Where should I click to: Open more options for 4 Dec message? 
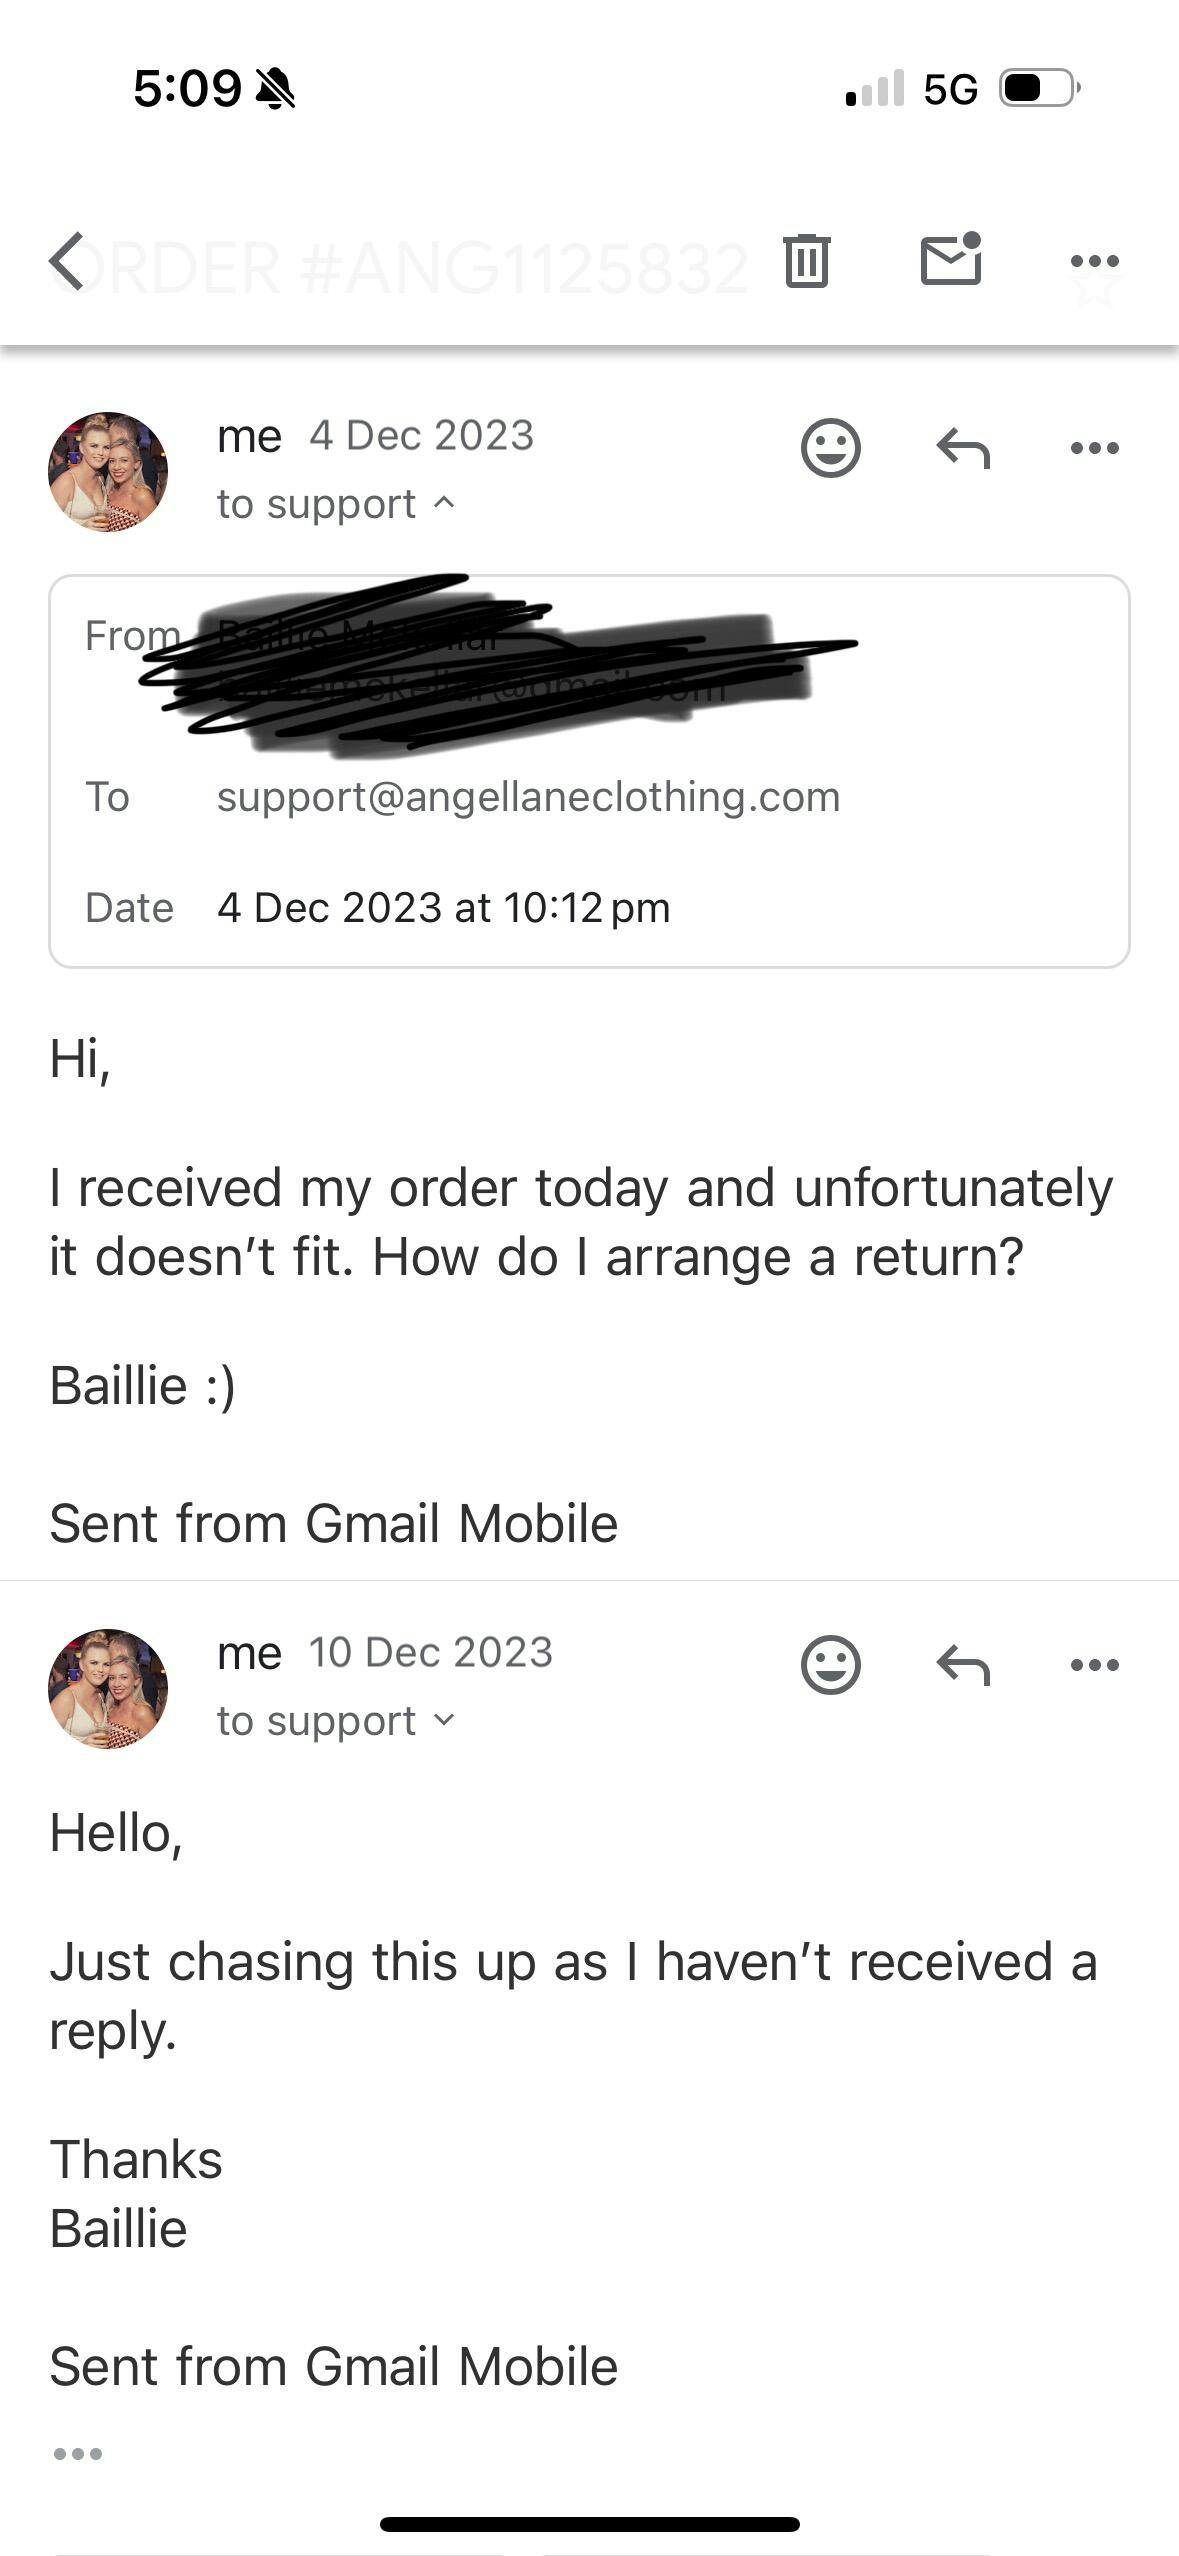click(x=1094, y=447)
